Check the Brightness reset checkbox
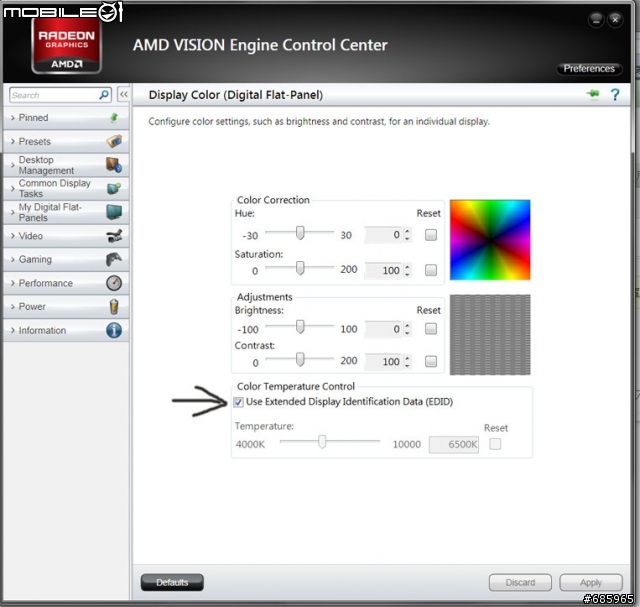Screen dimensions: 640x607 click(x=431, y=329)
